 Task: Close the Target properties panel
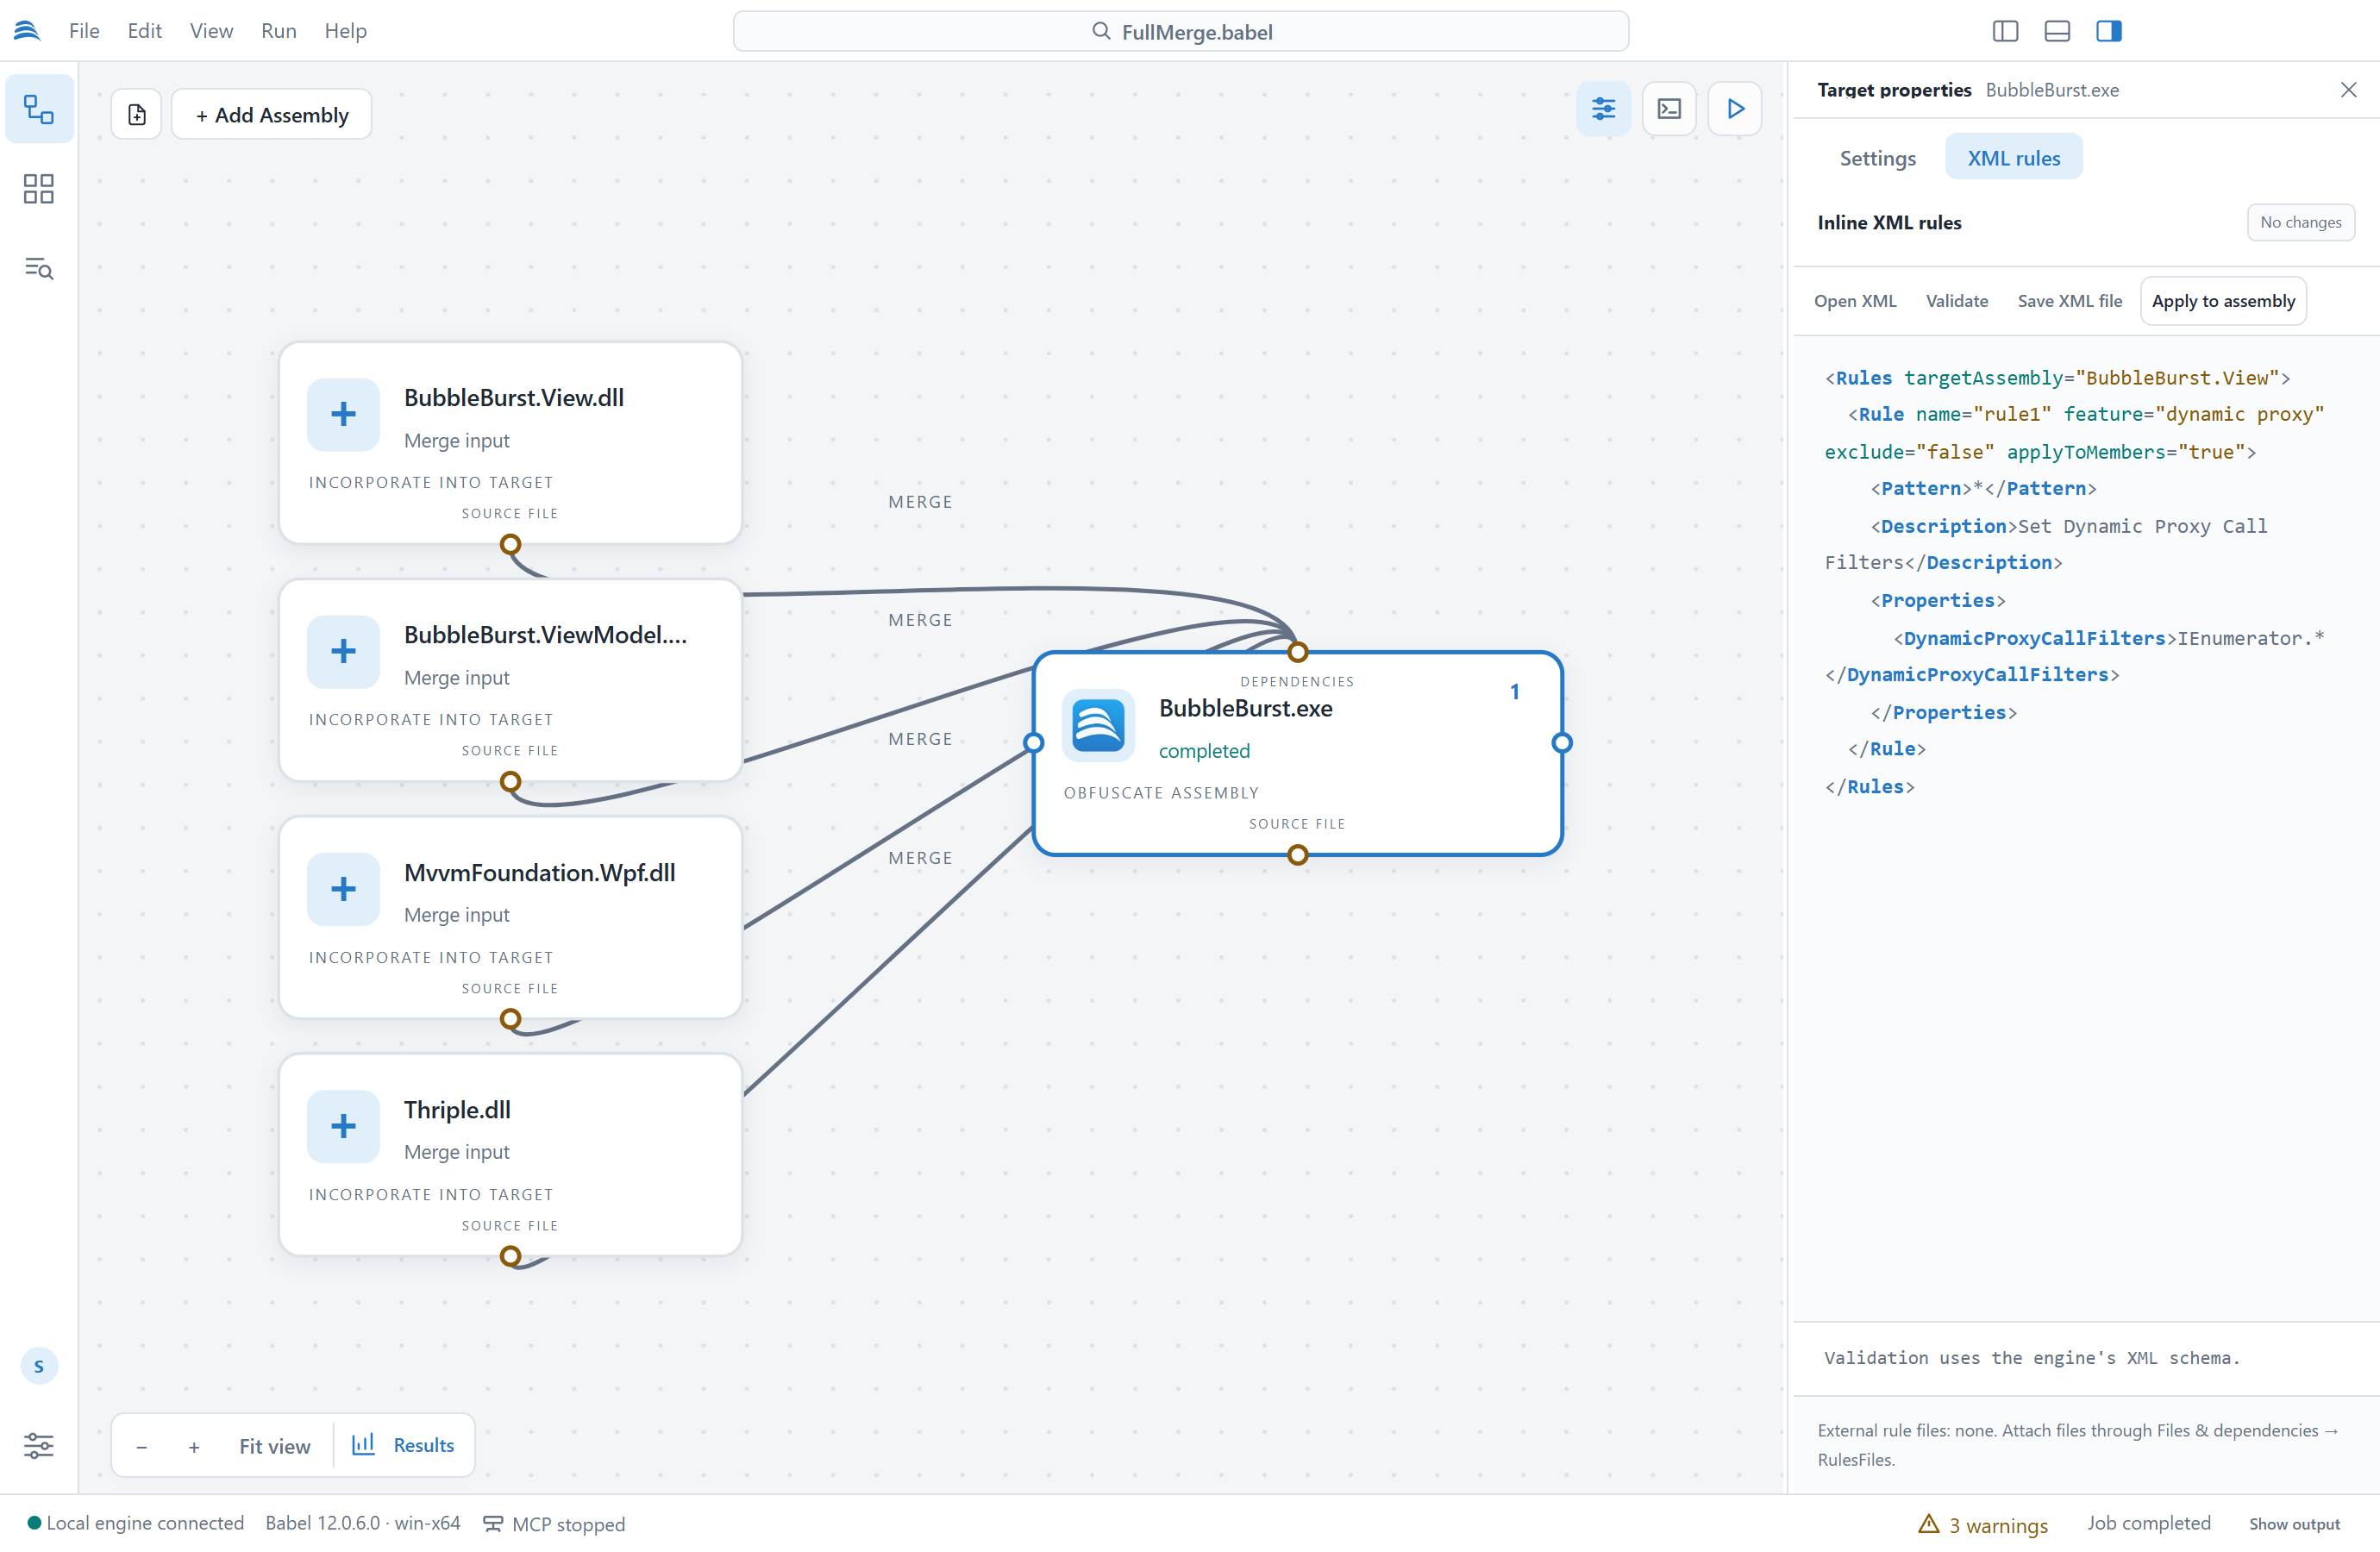click(x=2349, y=90)
